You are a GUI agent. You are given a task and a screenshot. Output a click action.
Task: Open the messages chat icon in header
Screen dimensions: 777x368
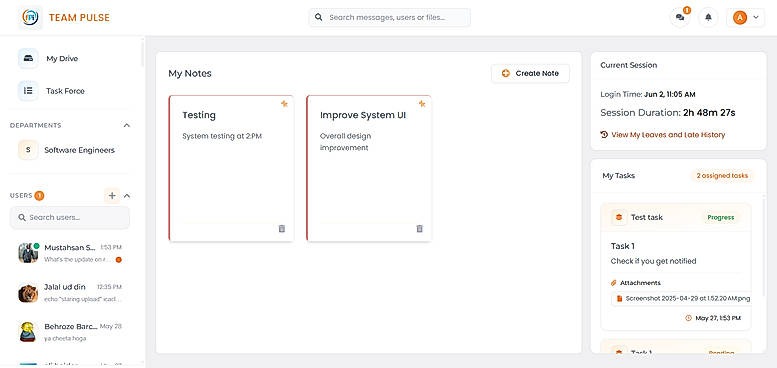680,17
